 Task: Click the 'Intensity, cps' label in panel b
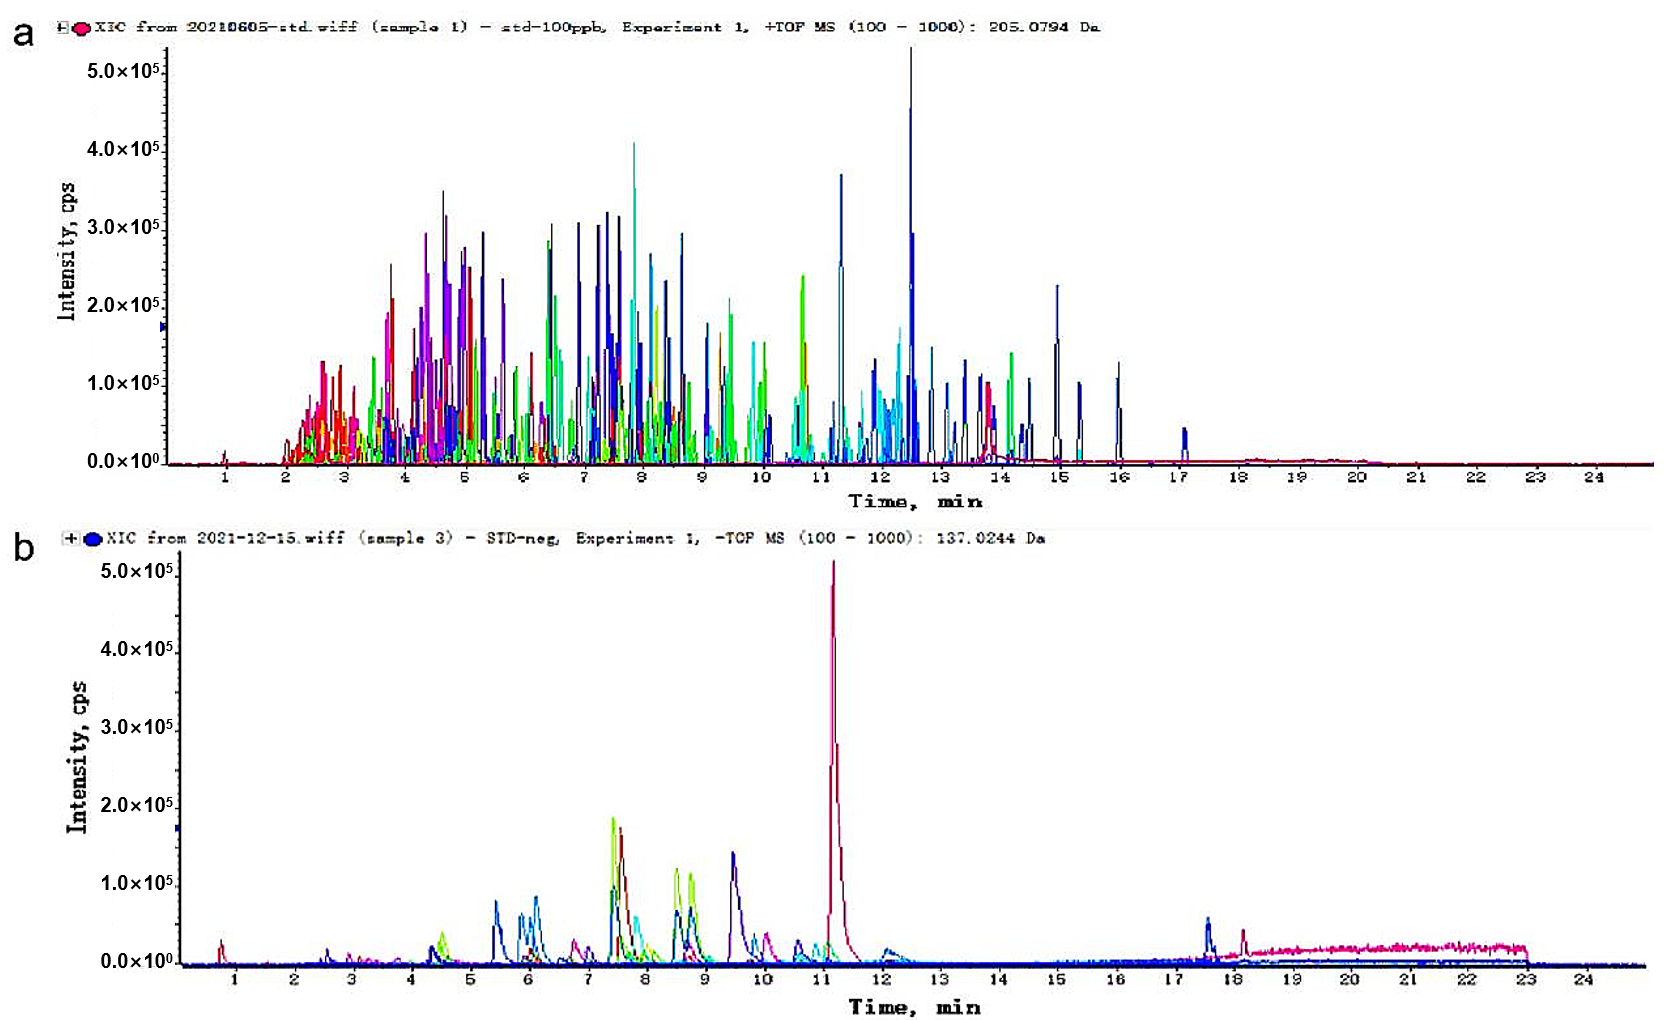pyautogui.click(x=77, y=757)
